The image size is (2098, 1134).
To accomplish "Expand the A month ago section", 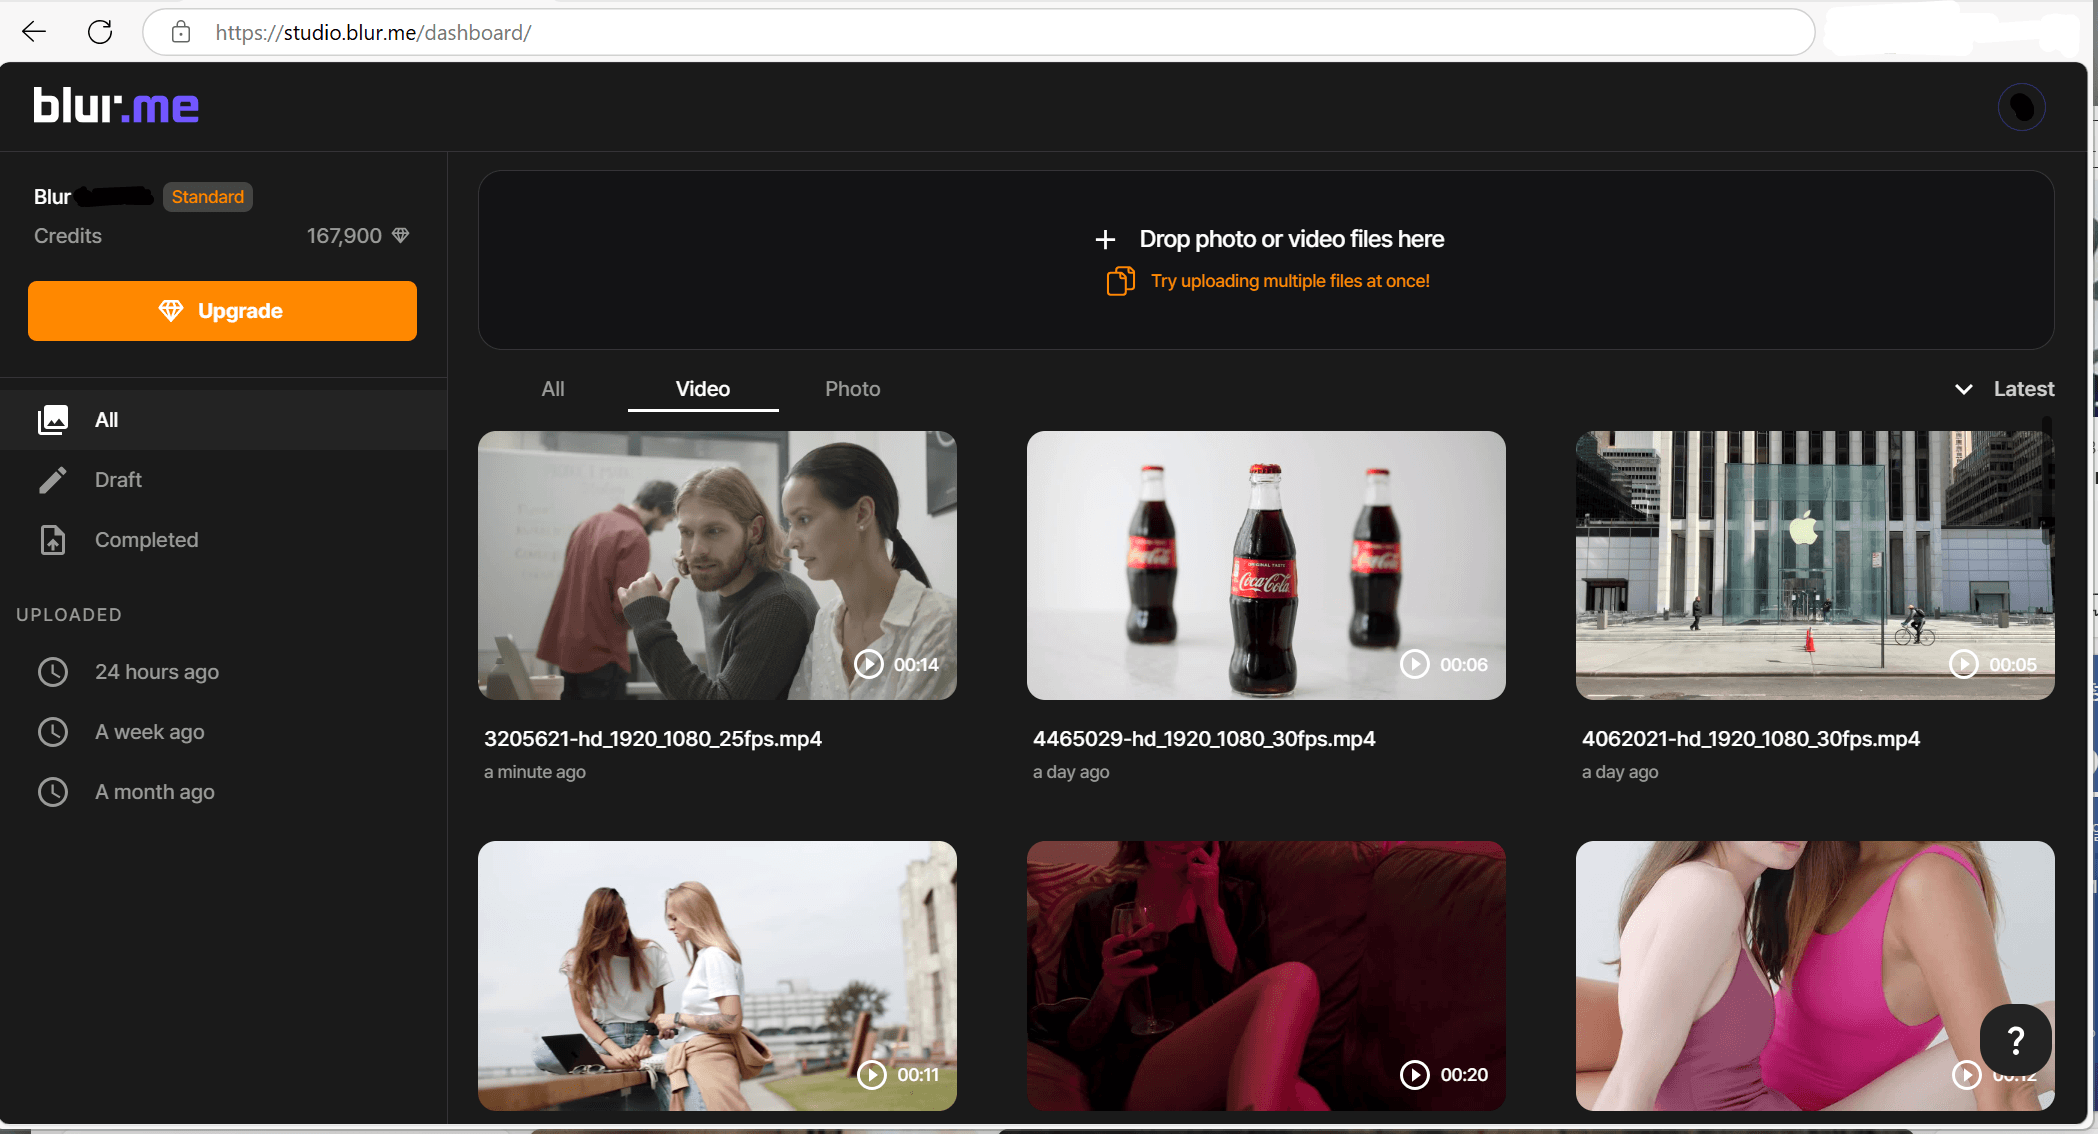I will pyautogui.click(x=154, y=792).
